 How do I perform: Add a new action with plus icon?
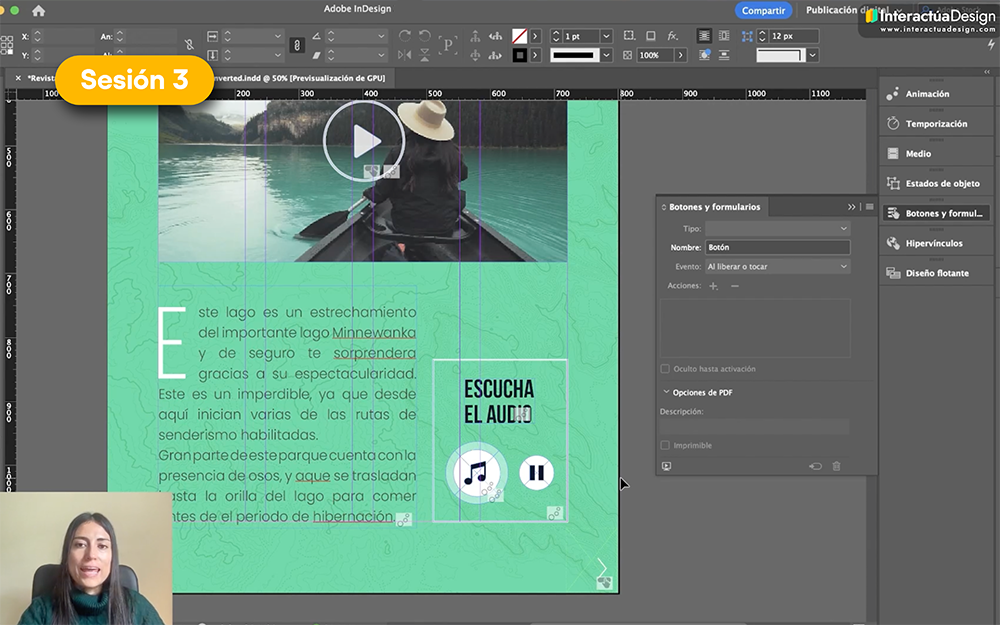pos(713,286)
